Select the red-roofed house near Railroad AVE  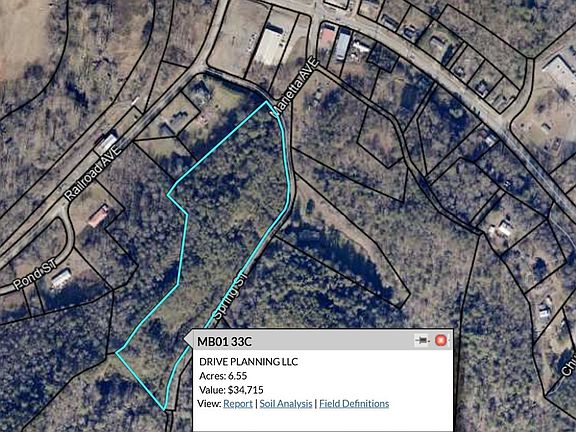pos(98,216)
